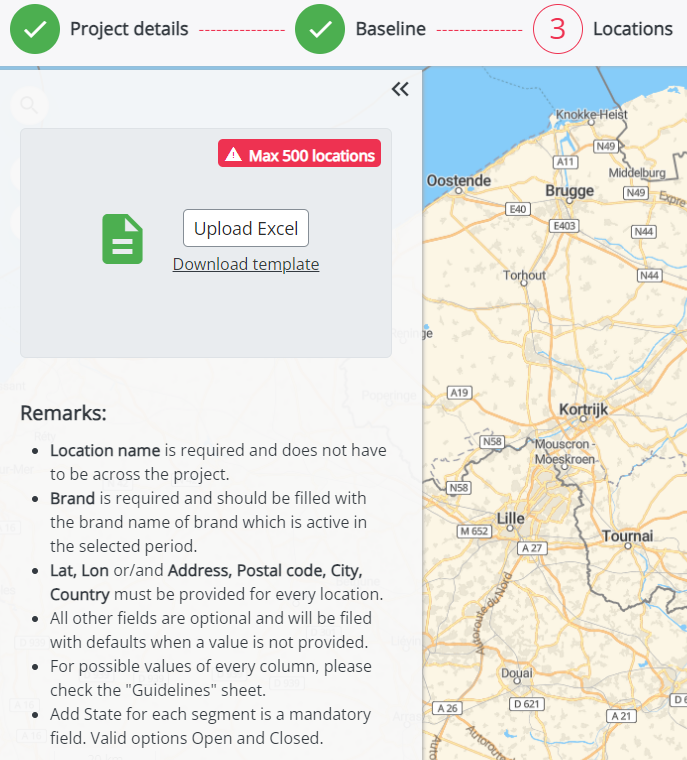Click Douai label on the map
The width and height of the screenshot is (687, 760).
click(516, 673)
